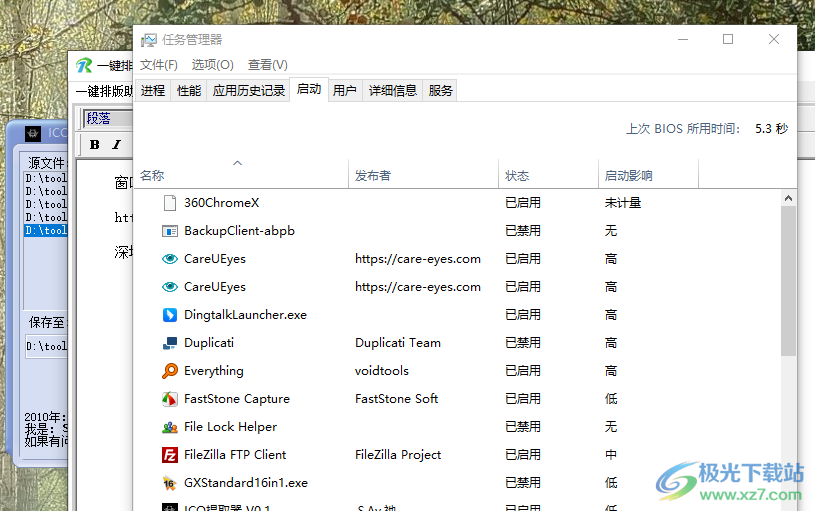Image resolution: width=815 pixels, height=511 pixels.
Task: Click publisher Duplicati Team
Action: pos(398,343)
